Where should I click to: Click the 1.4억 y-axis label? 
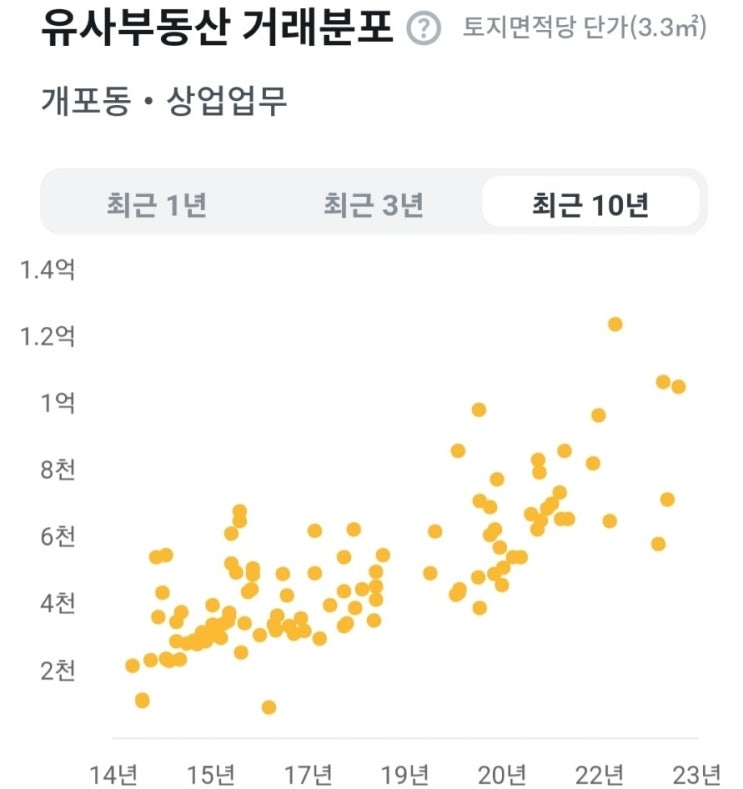48,270
